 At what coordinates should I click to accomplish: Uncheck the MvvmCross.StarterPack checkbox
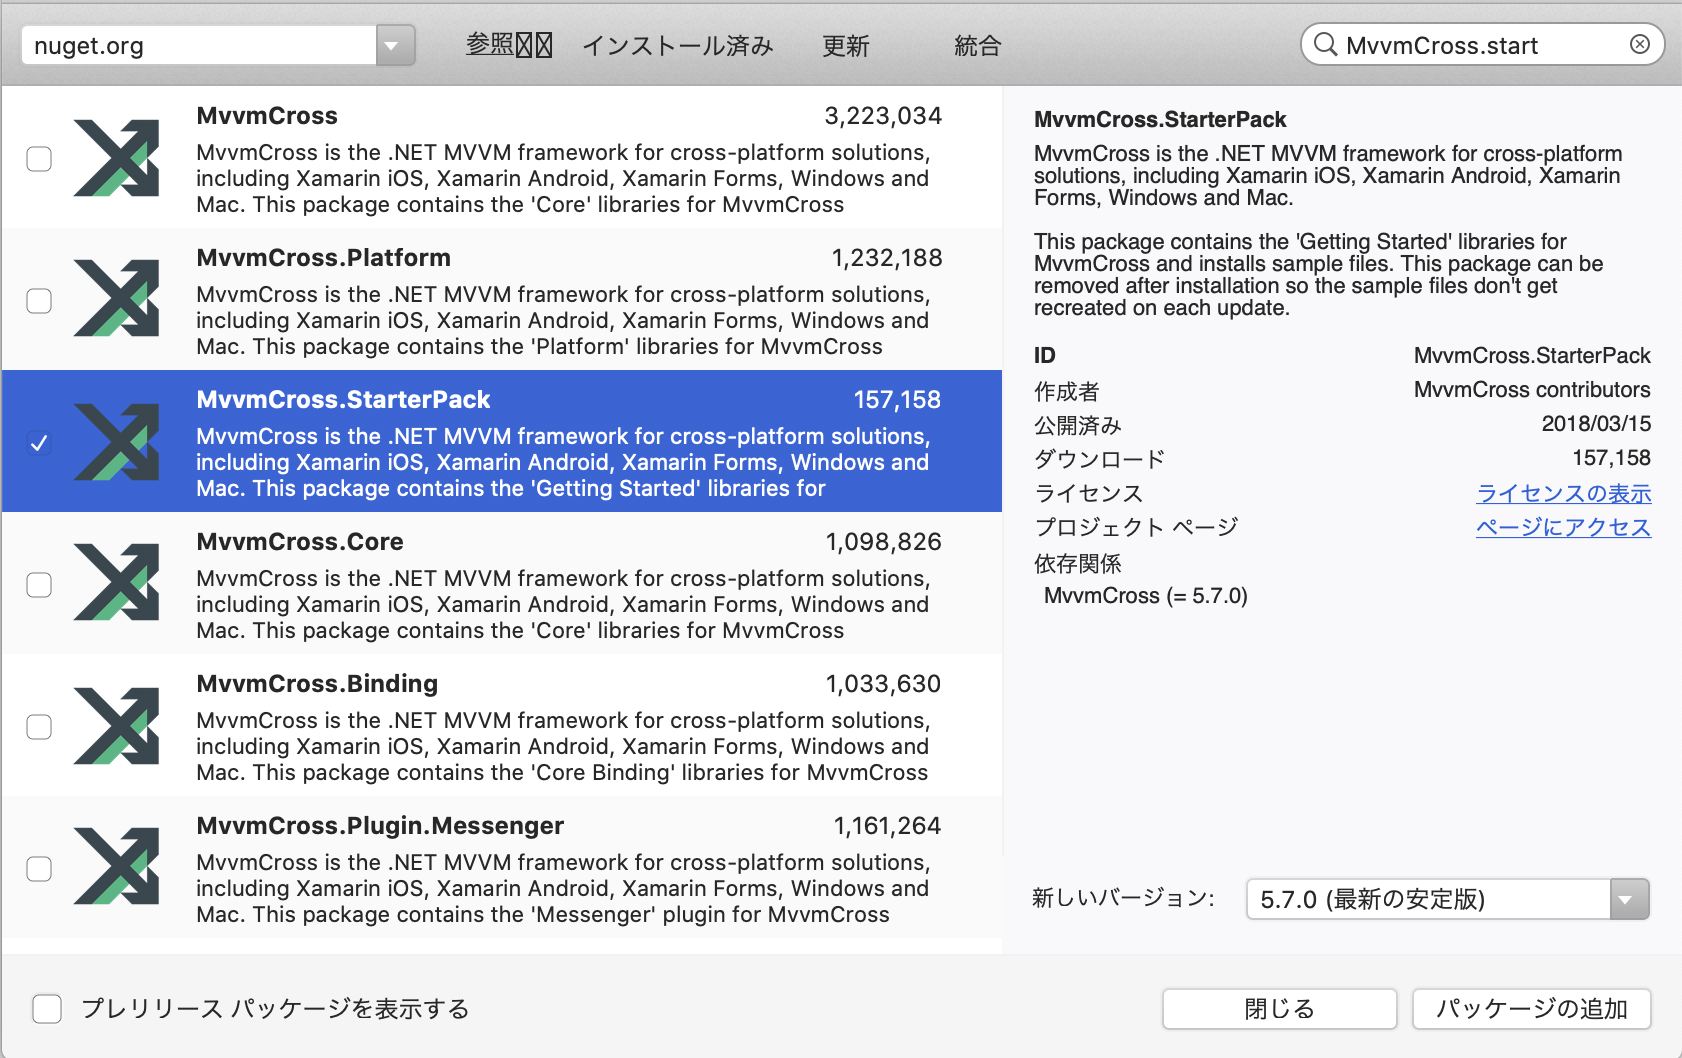(x=39, y=441)
